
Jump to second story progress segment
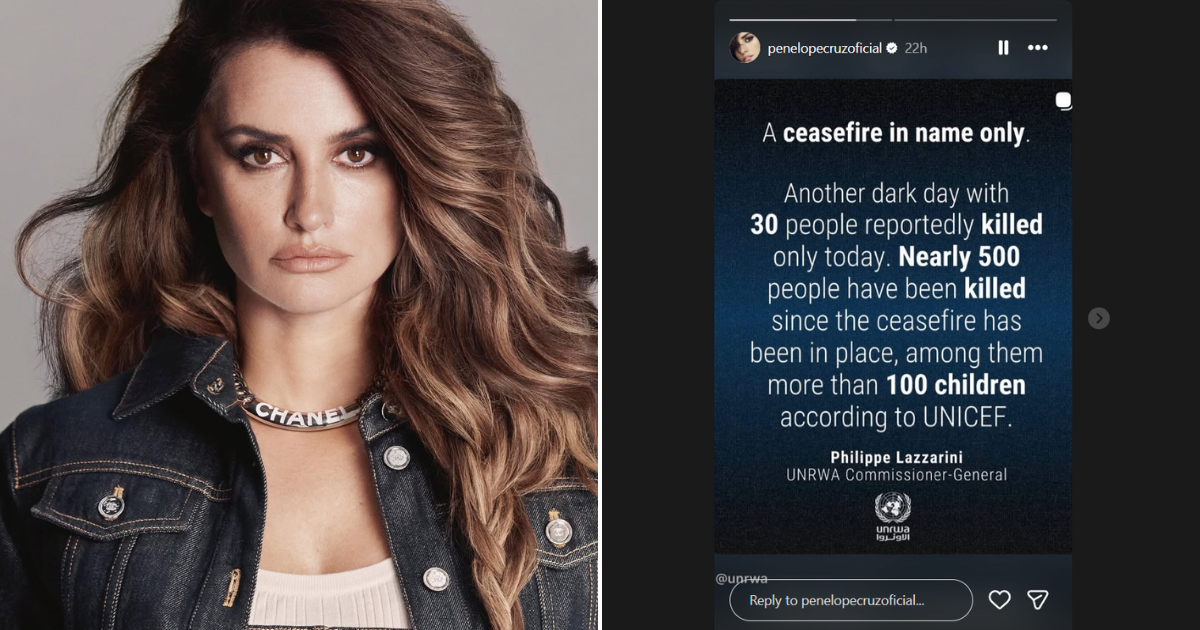pos(975,19)
